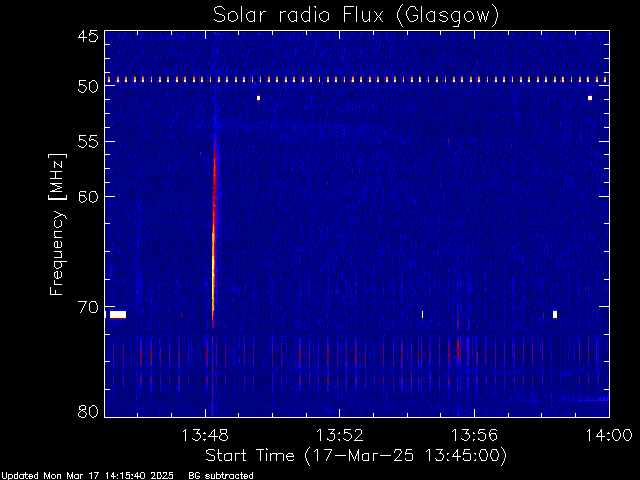Image resolution: width=640 pixels, height=480 pixels.
Task: Click the white spot at 51 MHz near 13:59
Action: click(590, 98)
